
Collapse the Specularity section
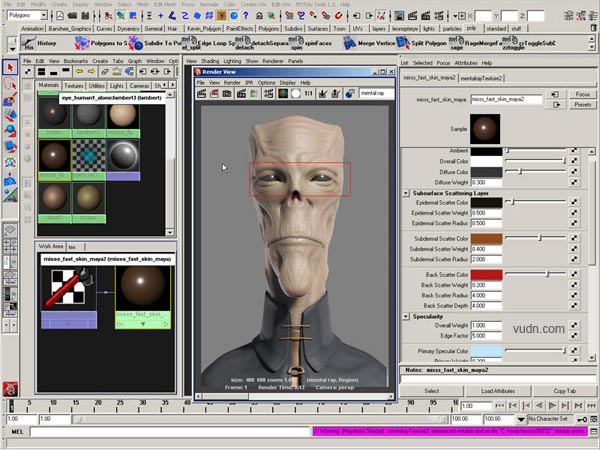[406, 316]
